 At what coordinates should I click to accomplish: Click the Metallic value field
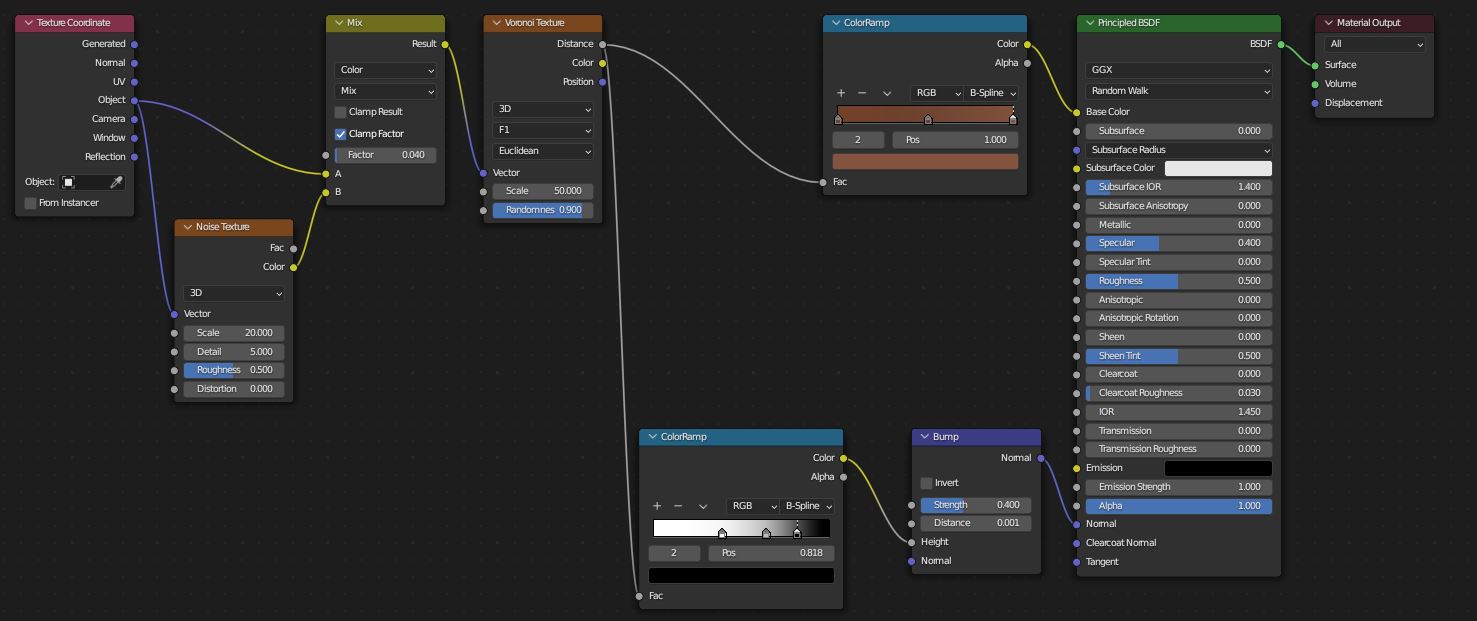(x=1179, y=225)
